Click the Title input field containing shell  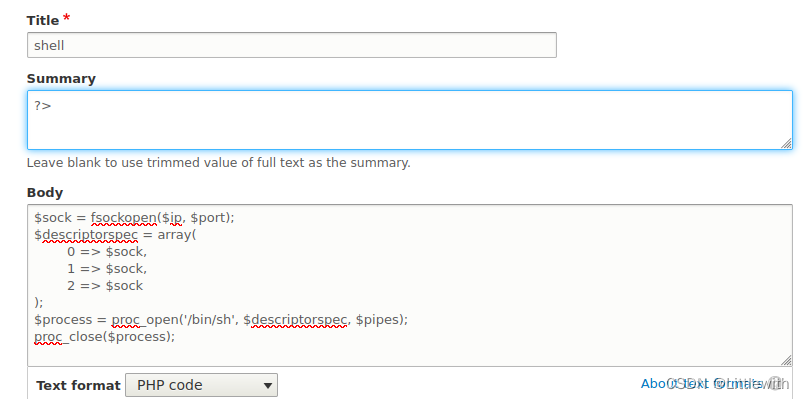pyautogui.click(x=291, y=45)
